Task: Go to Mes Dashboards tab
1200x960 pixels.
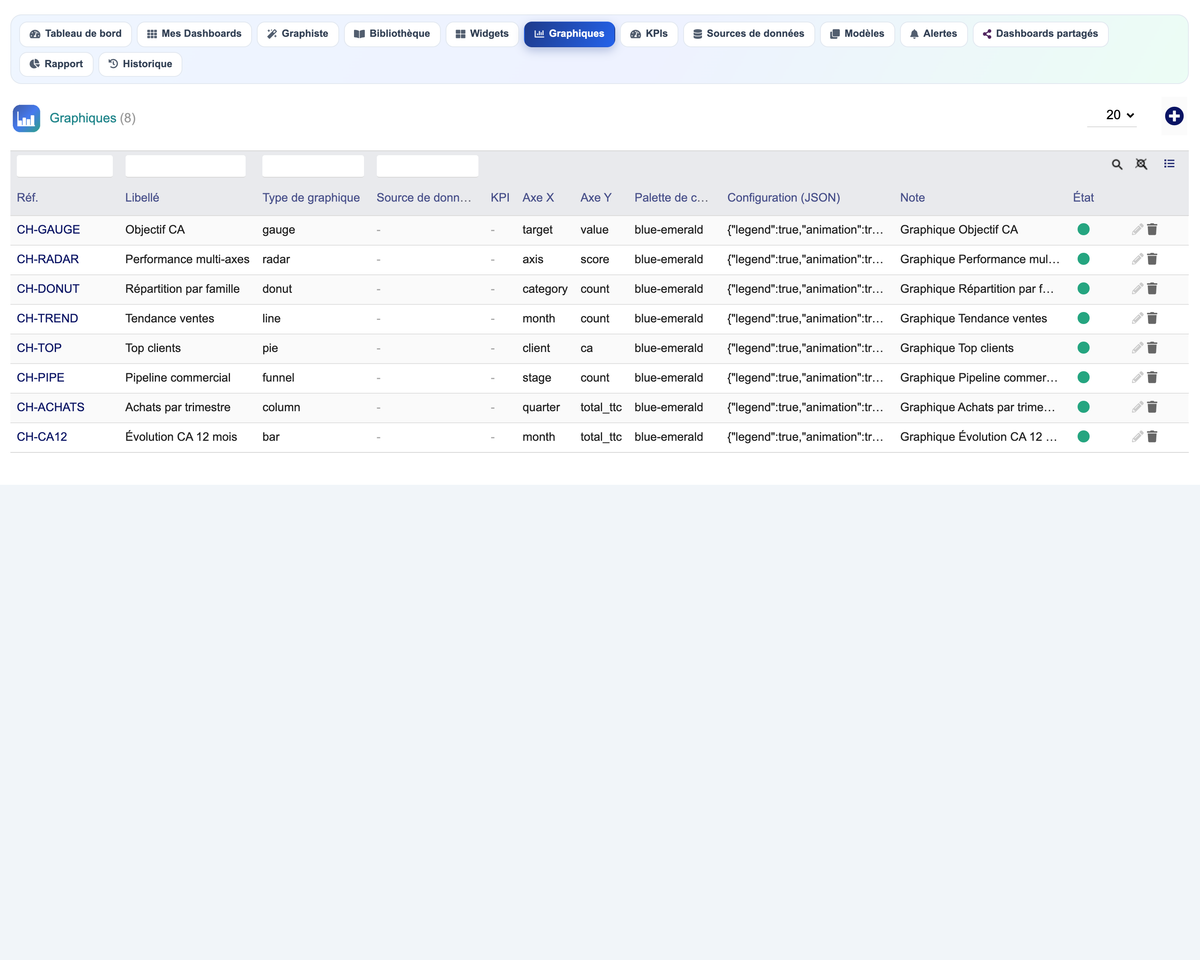Action: (x=194, y=34)
